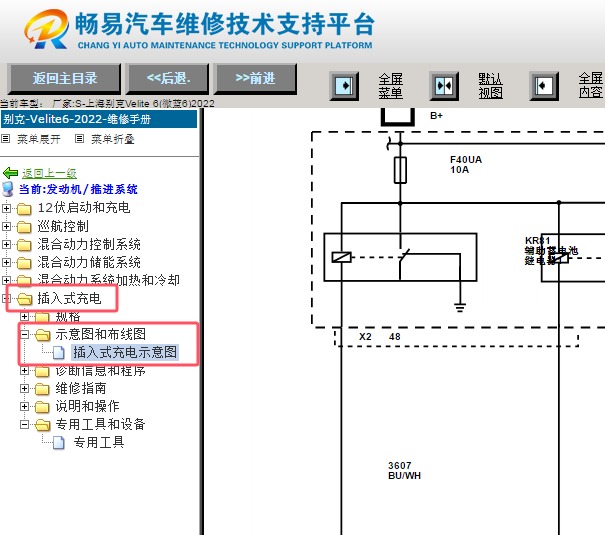Collapse the 专用工具和设备 subfolder
The image size is (605, 535).
coord(24,424)
